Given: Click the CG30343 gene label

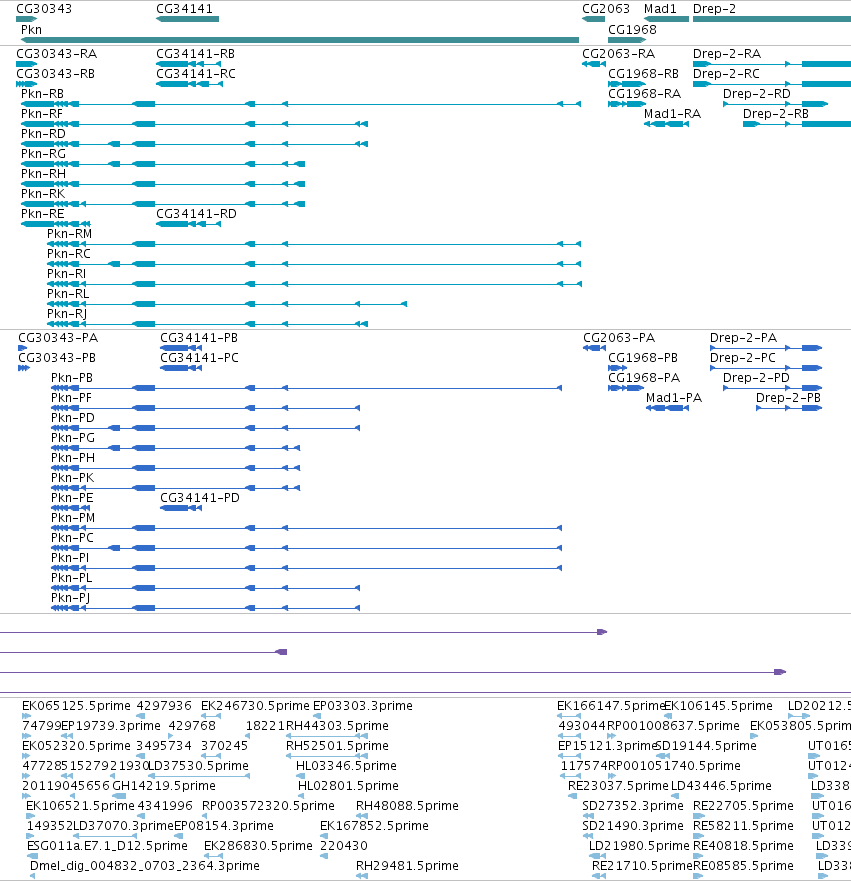Looking at the screenshot, I should pos(44,8).
